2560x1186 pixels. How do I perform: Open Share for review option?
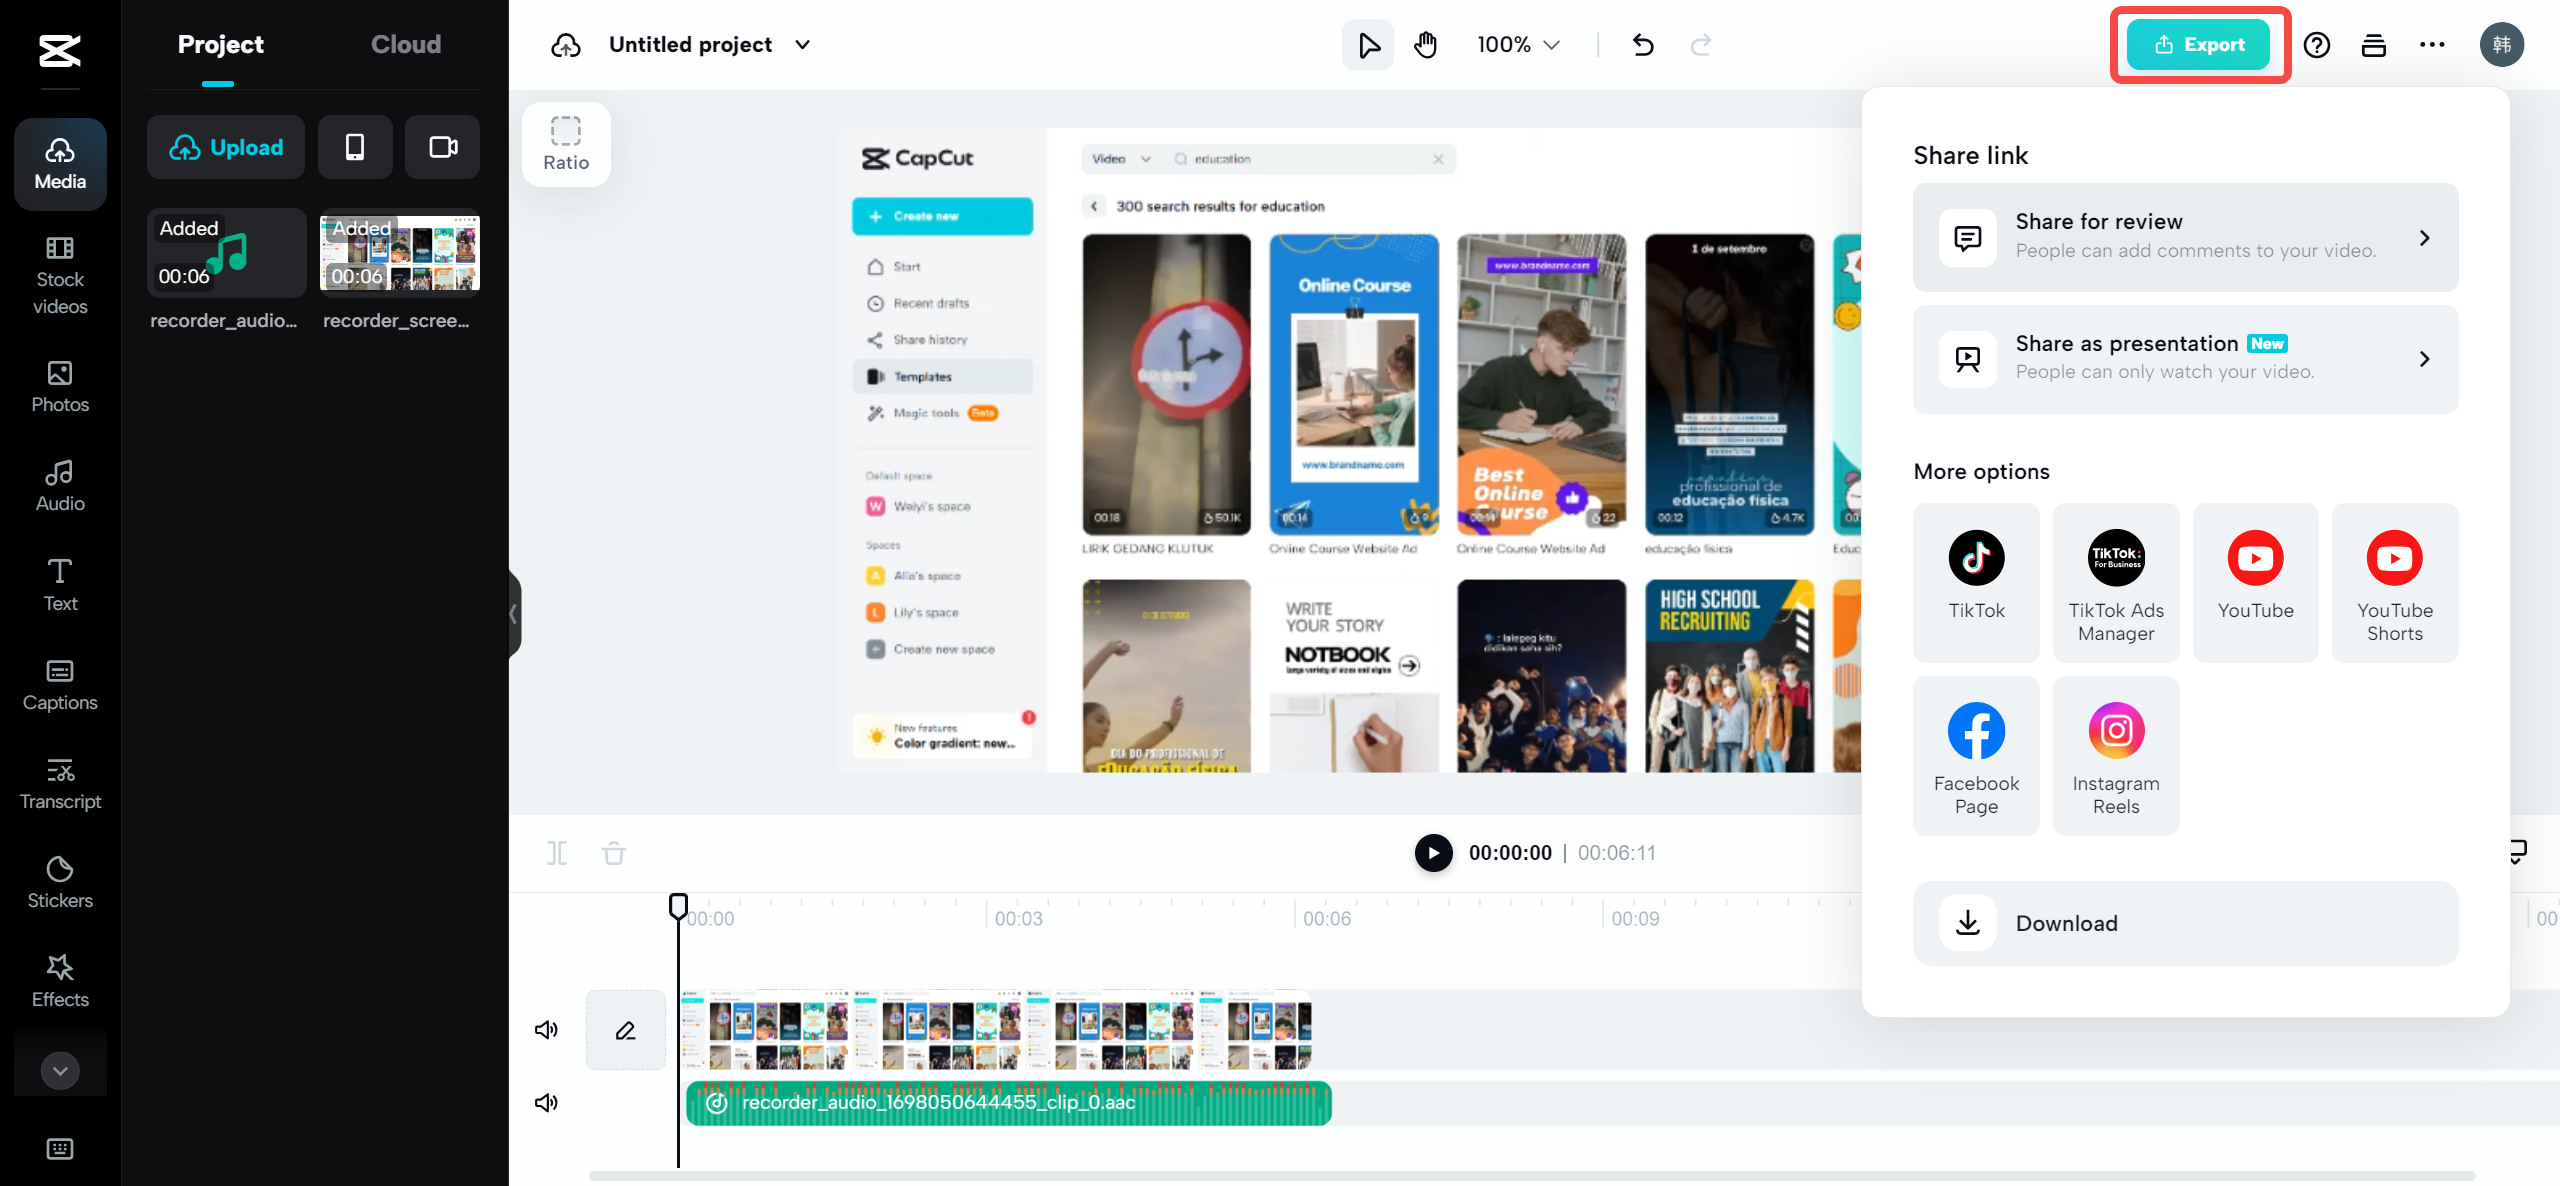[x=2185, y=237]
